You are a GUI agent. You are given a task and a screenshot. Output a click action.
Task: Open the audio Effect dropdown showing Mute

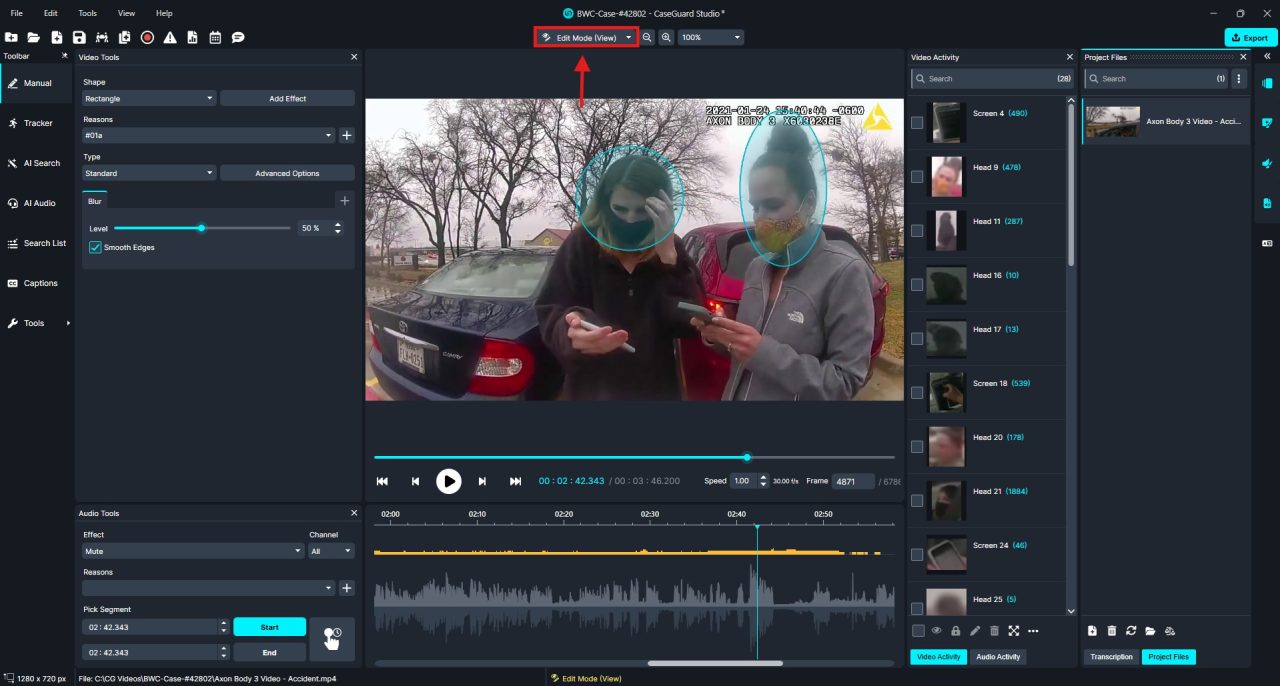coord(192,550)
